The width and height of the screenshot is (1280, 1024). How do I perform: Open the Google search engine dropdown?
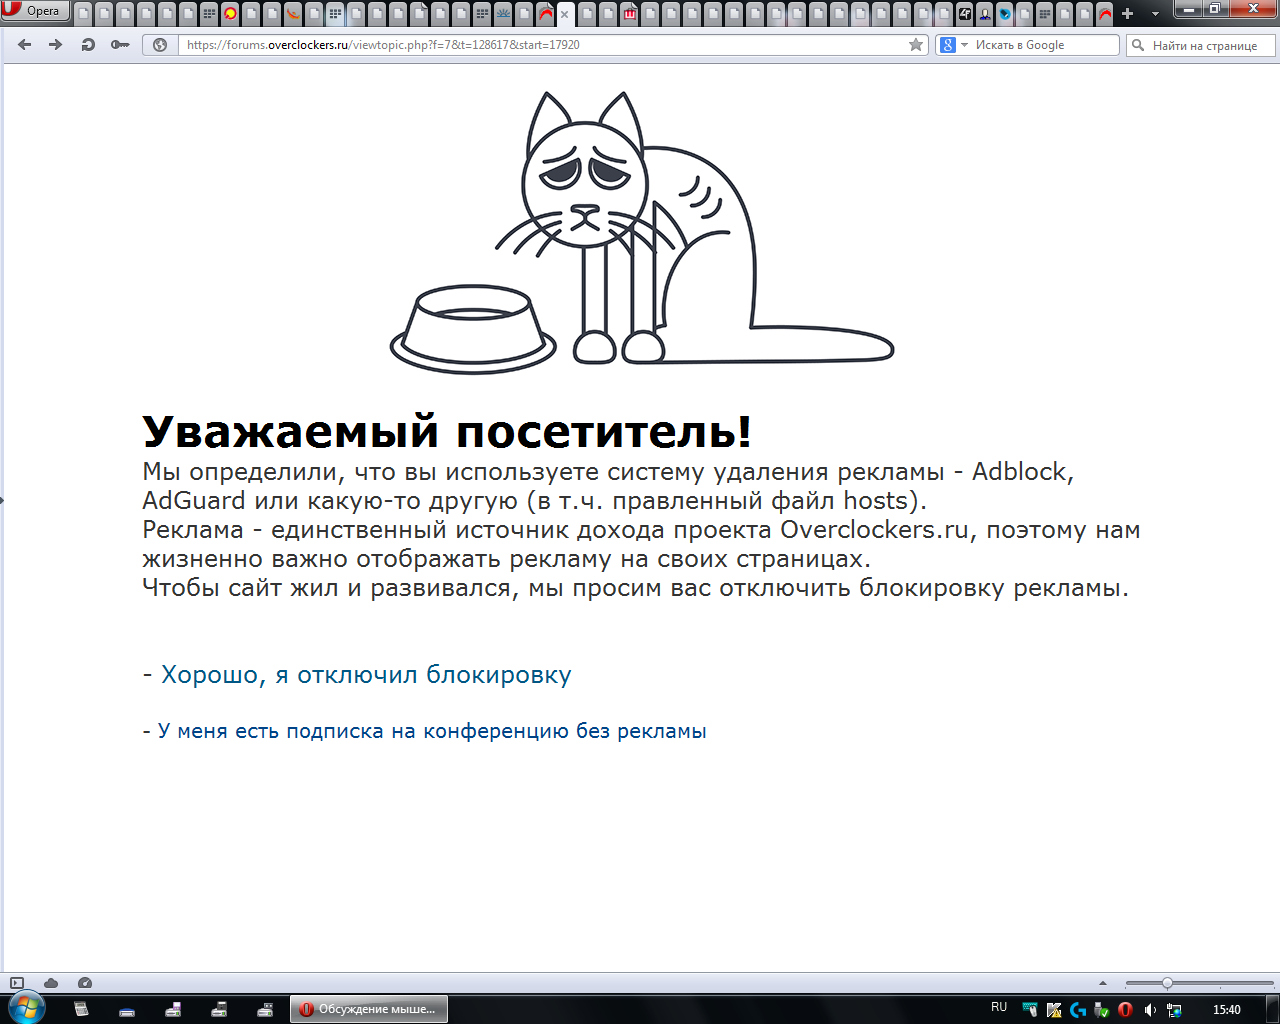tap(954, 45)
